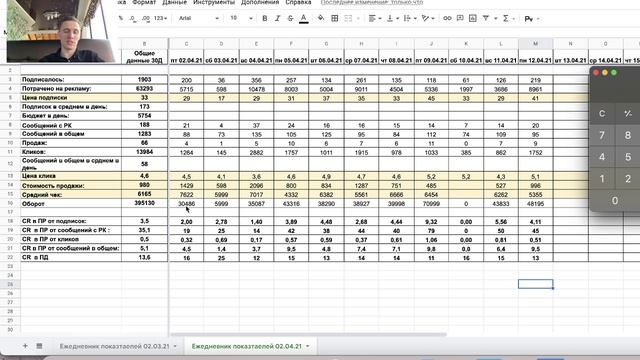640x360 pixels.
Task: Open dropdown arrow of 02.04.21 sheet tab
Action: [x=307, y=346]
